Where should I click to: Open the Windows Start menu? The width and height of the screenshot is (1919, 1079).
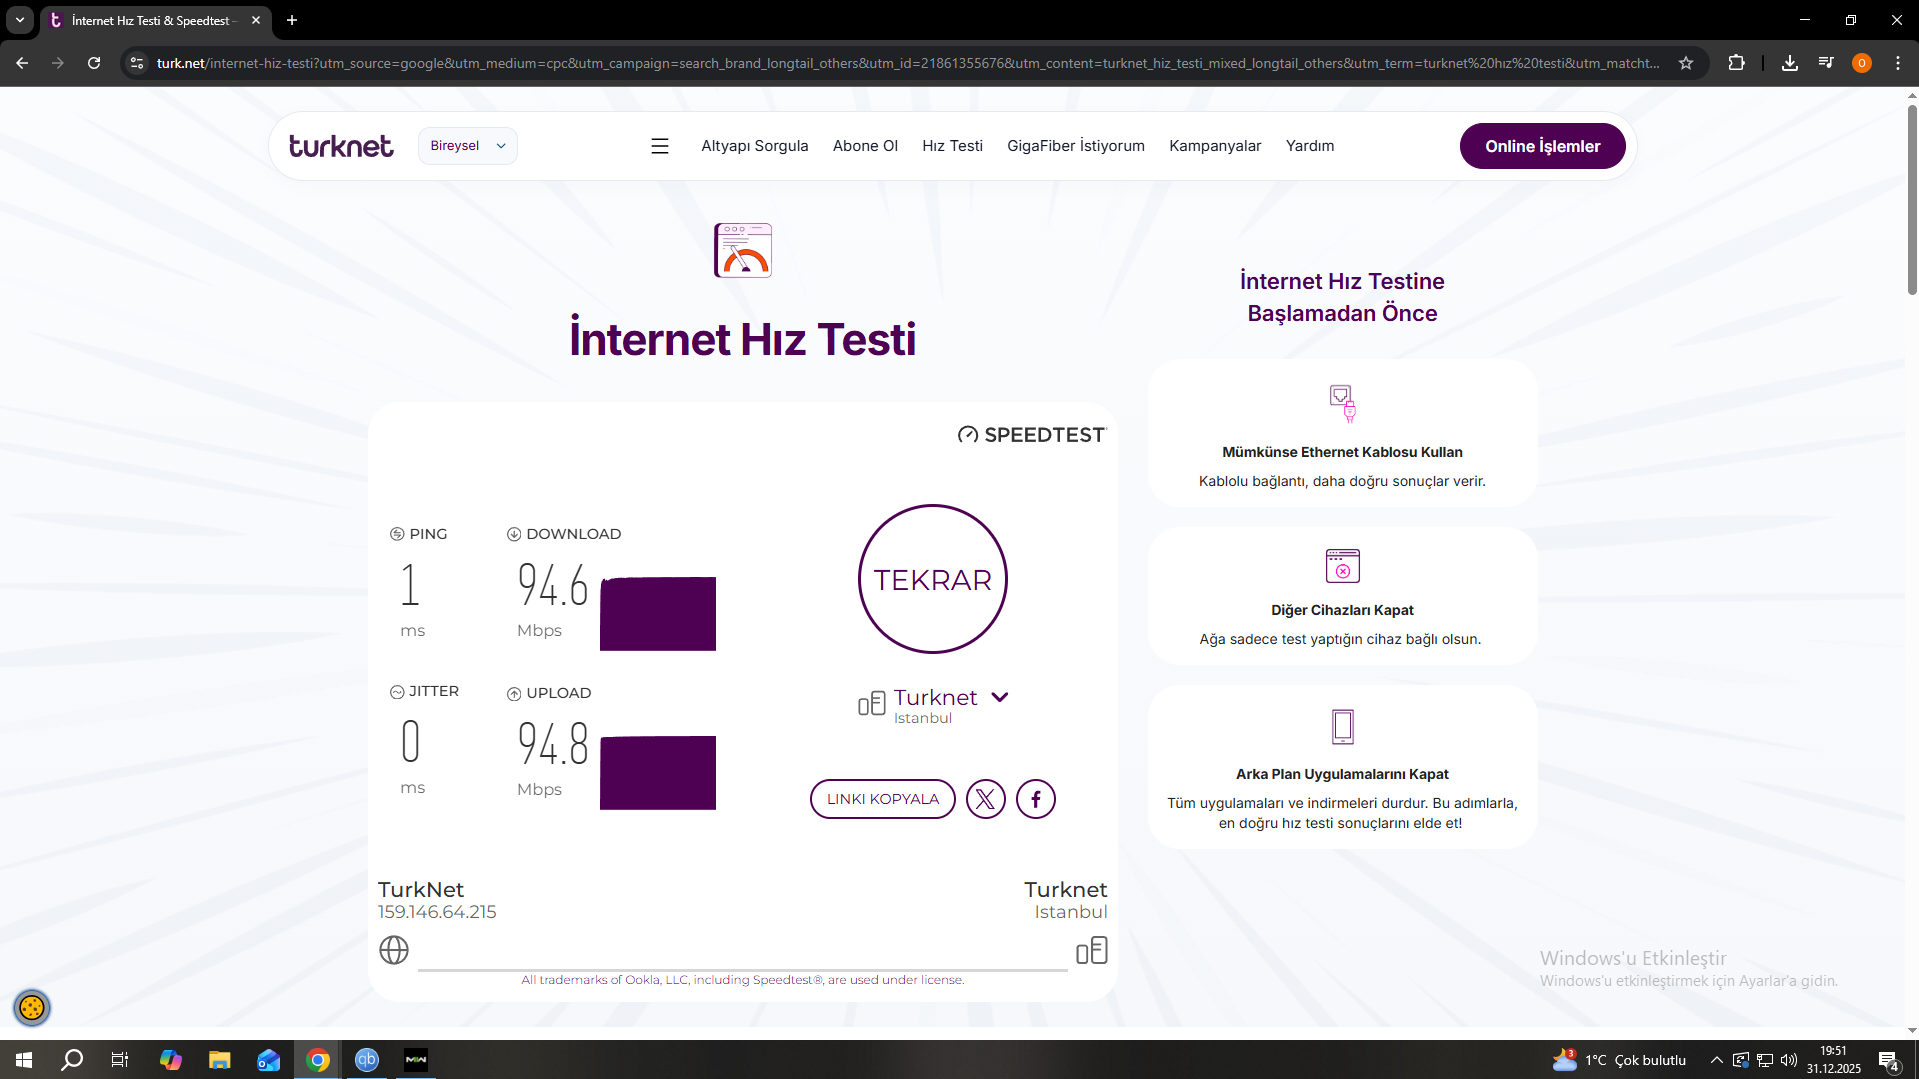pos(24,1060)
